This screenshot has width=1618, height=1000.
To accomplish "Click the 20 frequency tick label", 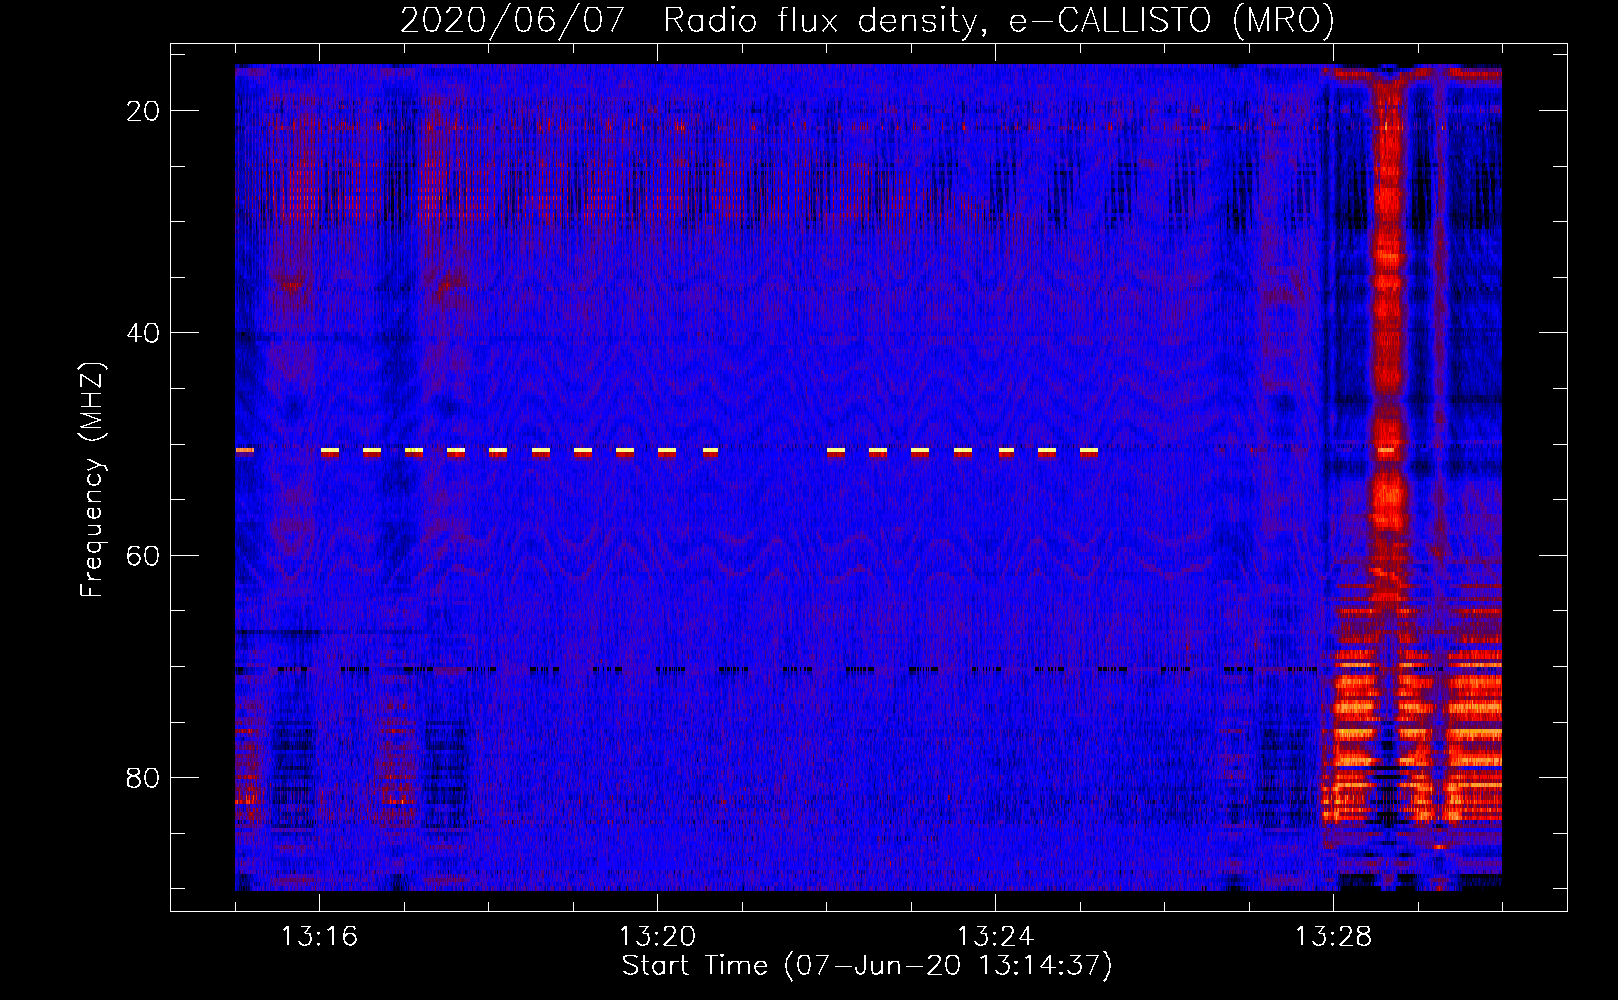I will 143,111.
